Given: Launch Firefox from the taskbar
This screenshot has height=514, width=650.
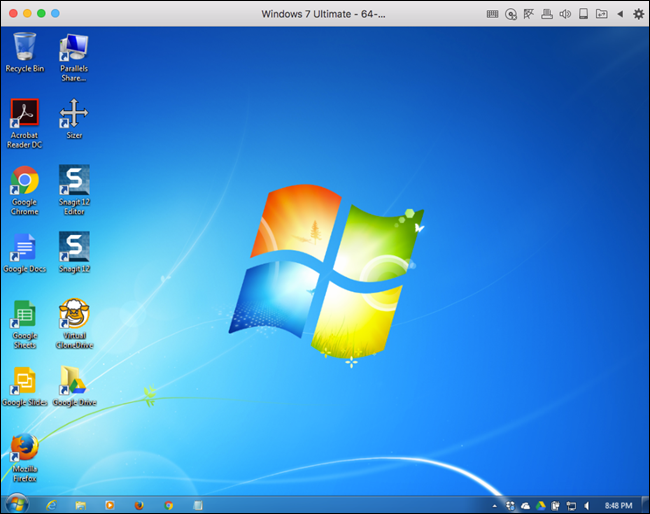Looking at the screenshot, I should [139, 505].
